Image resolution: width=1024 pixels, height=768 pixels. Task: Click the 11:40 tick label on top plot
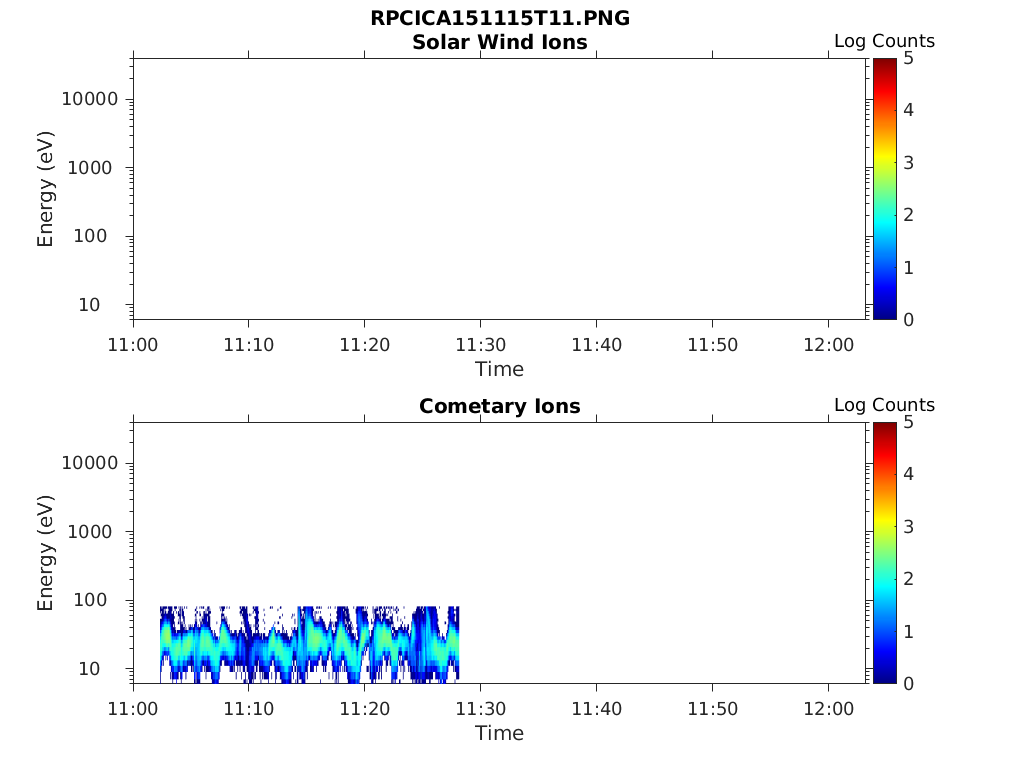click(x=597, y=345)
